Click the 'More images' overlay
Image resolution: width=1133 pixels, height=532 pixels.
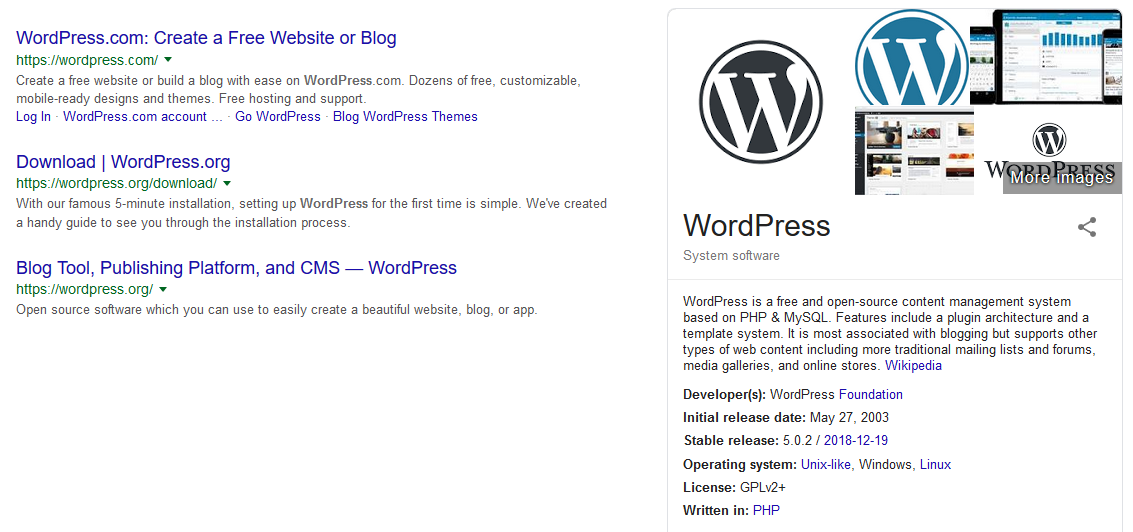1061,178
